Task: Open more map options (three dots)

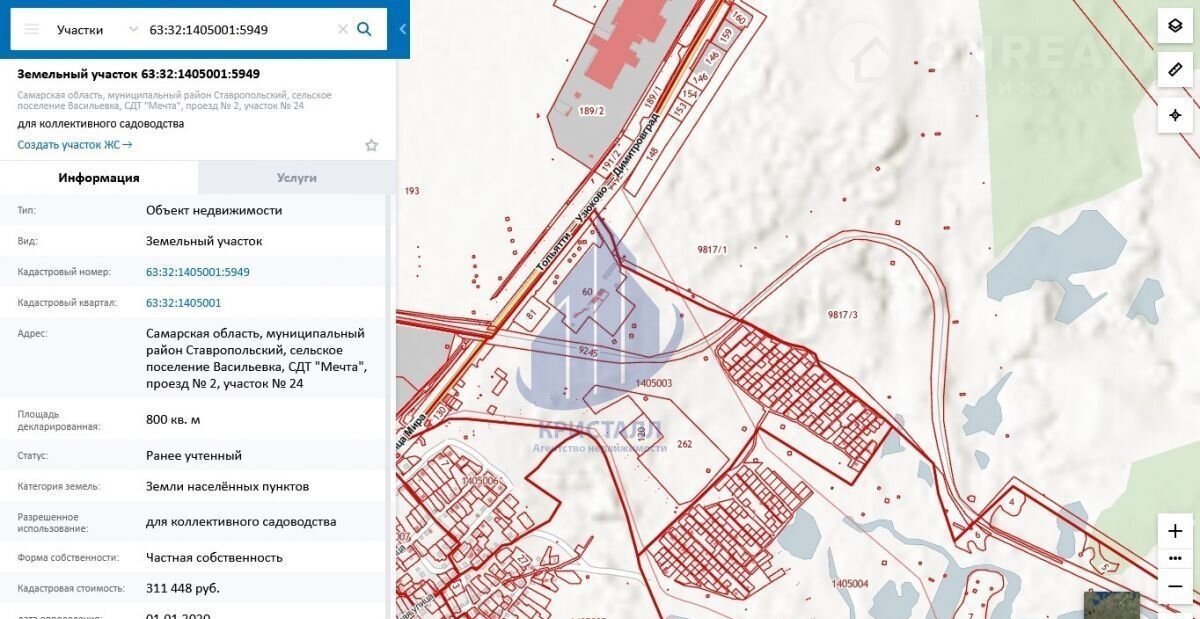Action: [1175, 558]
